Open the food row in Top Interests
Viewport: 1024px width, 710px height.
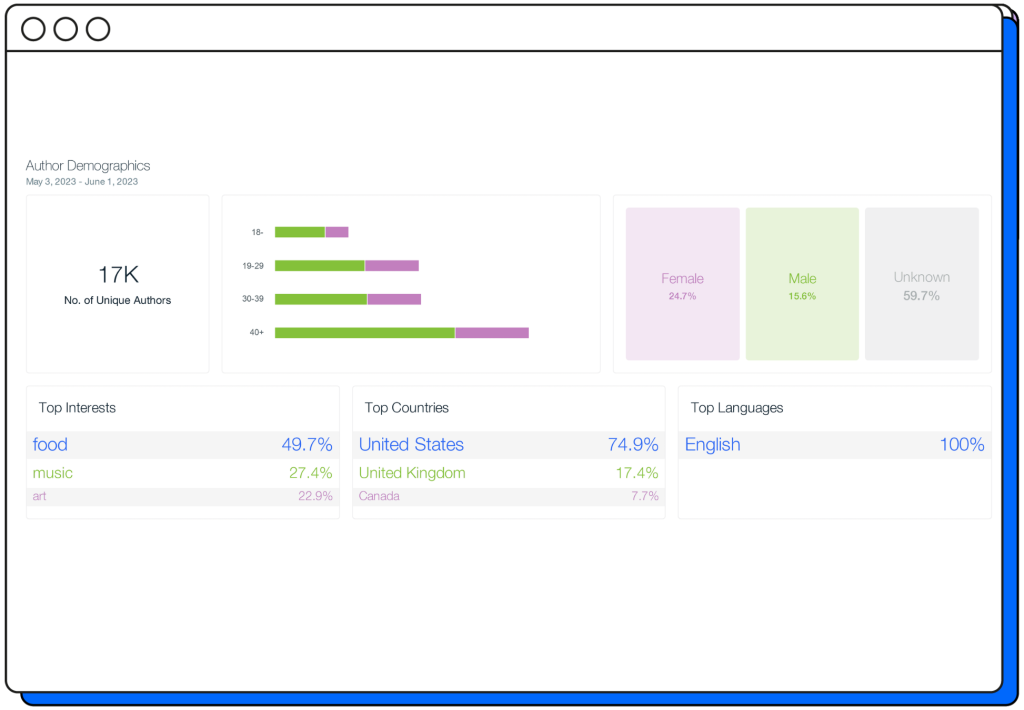click(182, 445)
